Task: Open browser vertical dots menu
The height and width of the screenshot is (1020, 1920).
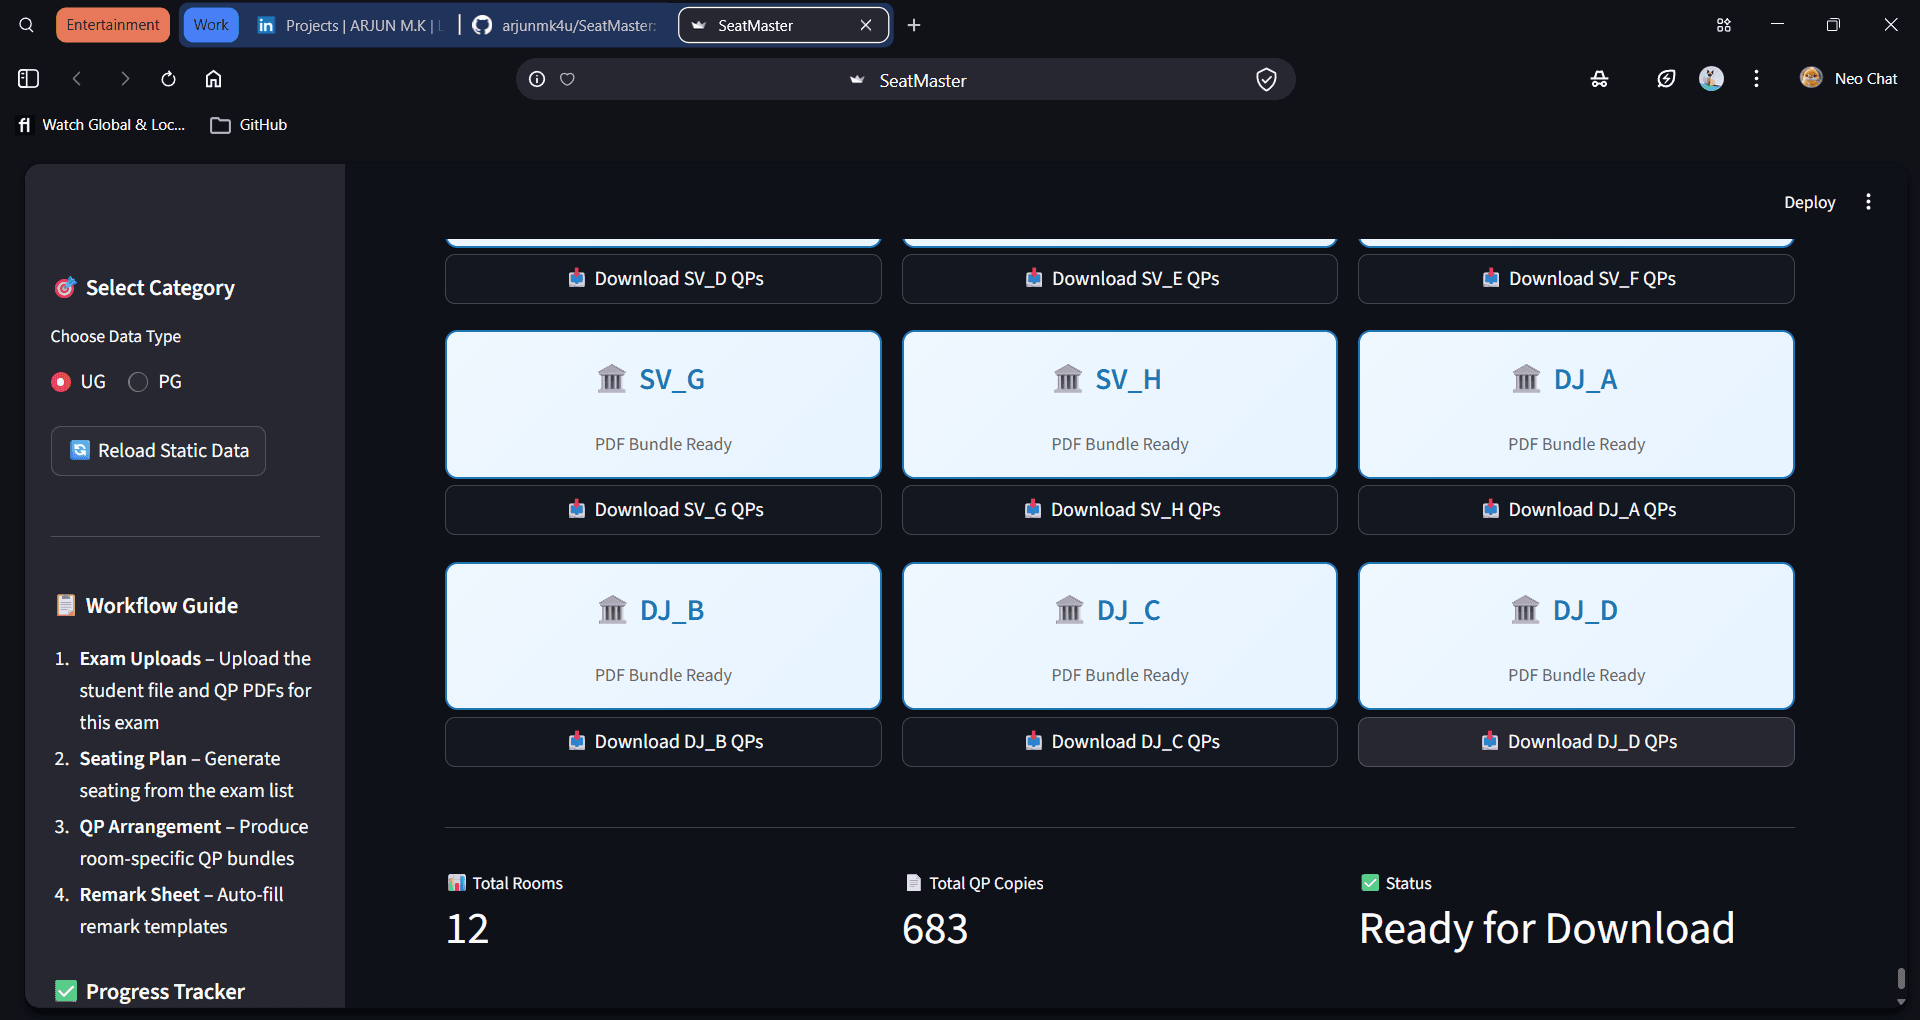Action: 1757,79
